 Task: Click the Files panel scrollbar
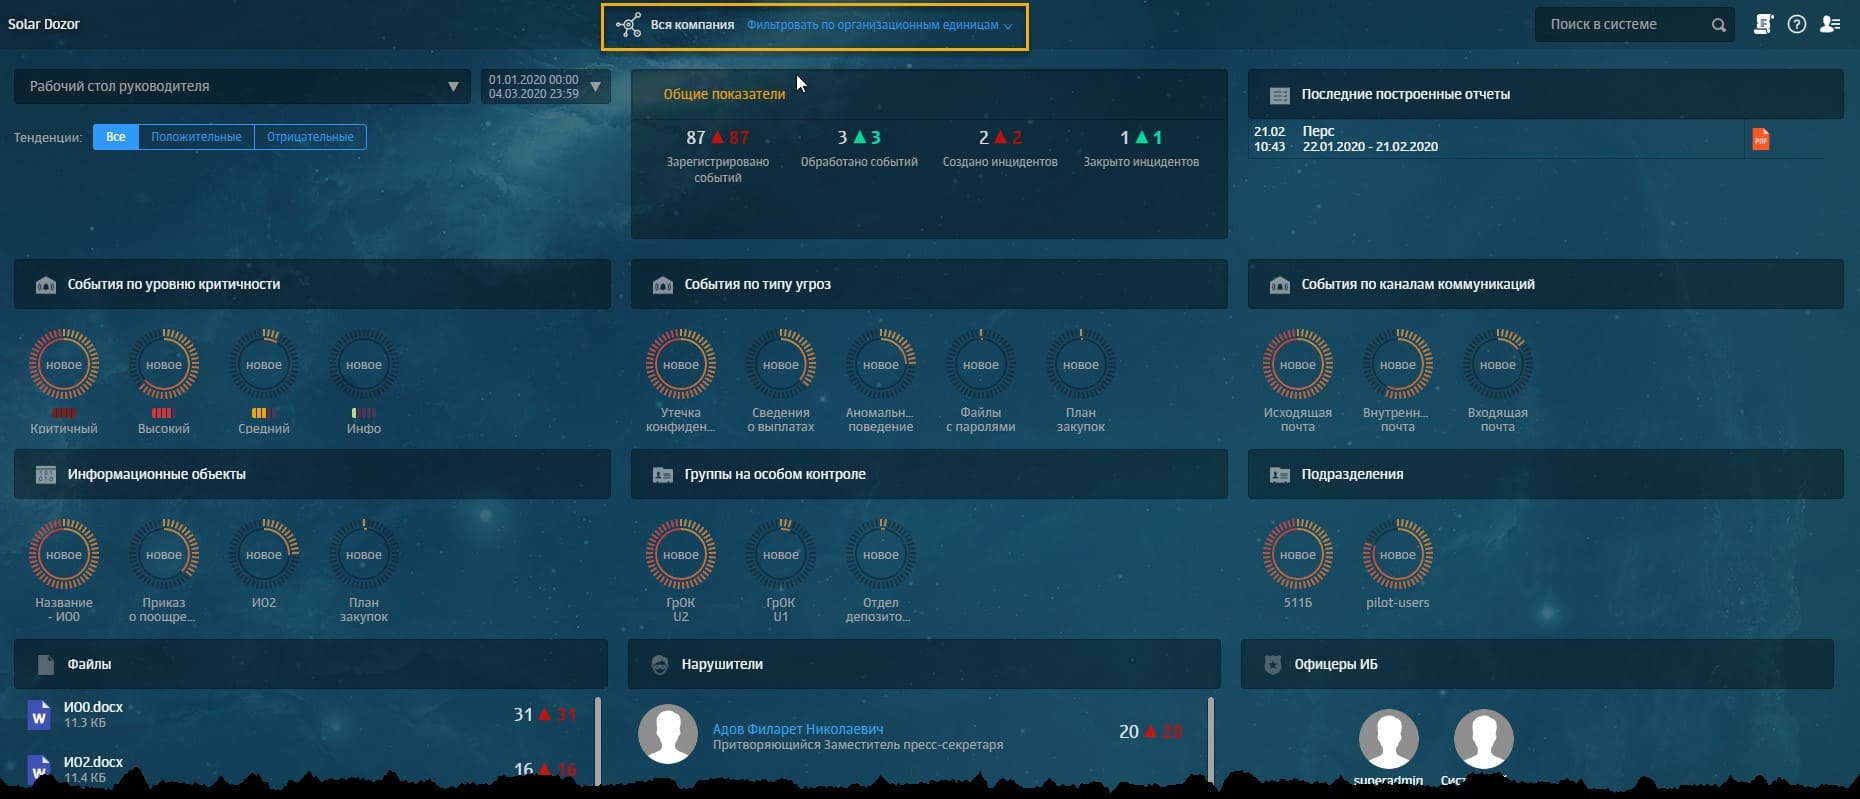pyautogui.click(x=598, y=740)
